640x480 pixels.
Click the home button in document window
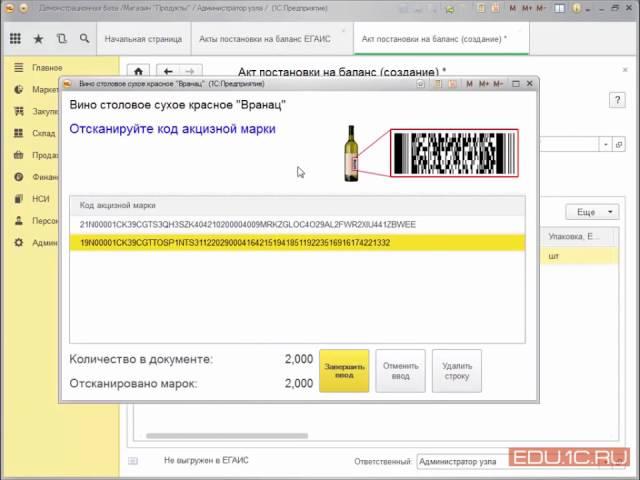[138, 71]
